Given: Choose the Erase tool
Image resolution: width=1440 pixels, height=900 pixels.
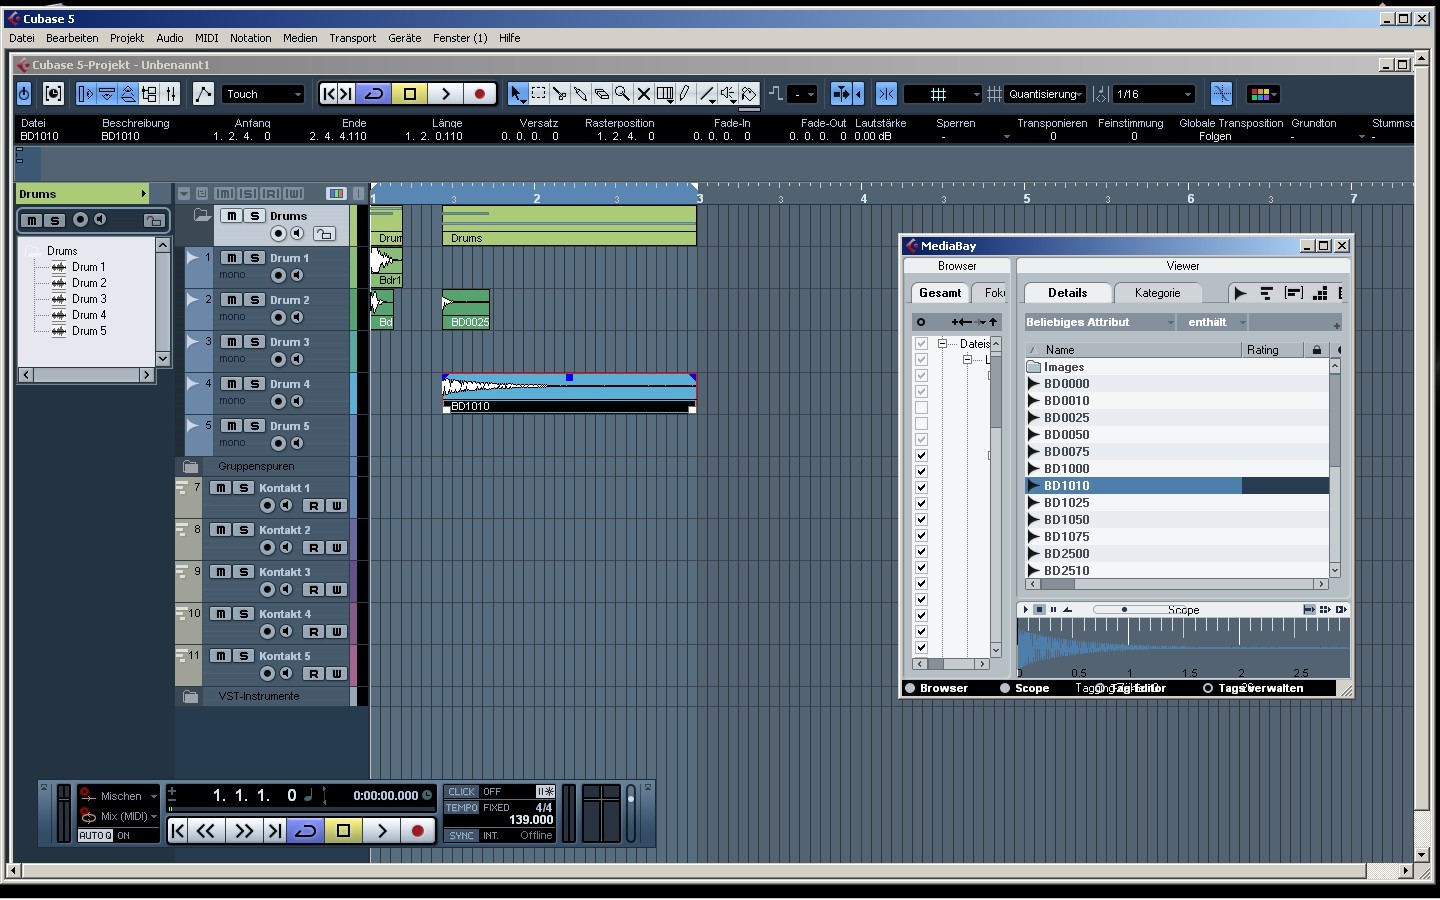Looking at the screenshot, I should [601, 94].
